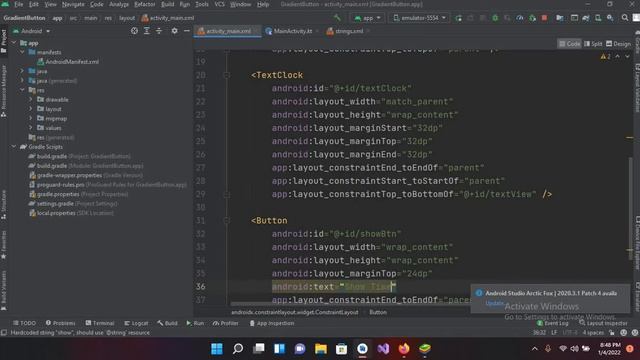Click the Apply Changes and Restart icon

[471, 18]
